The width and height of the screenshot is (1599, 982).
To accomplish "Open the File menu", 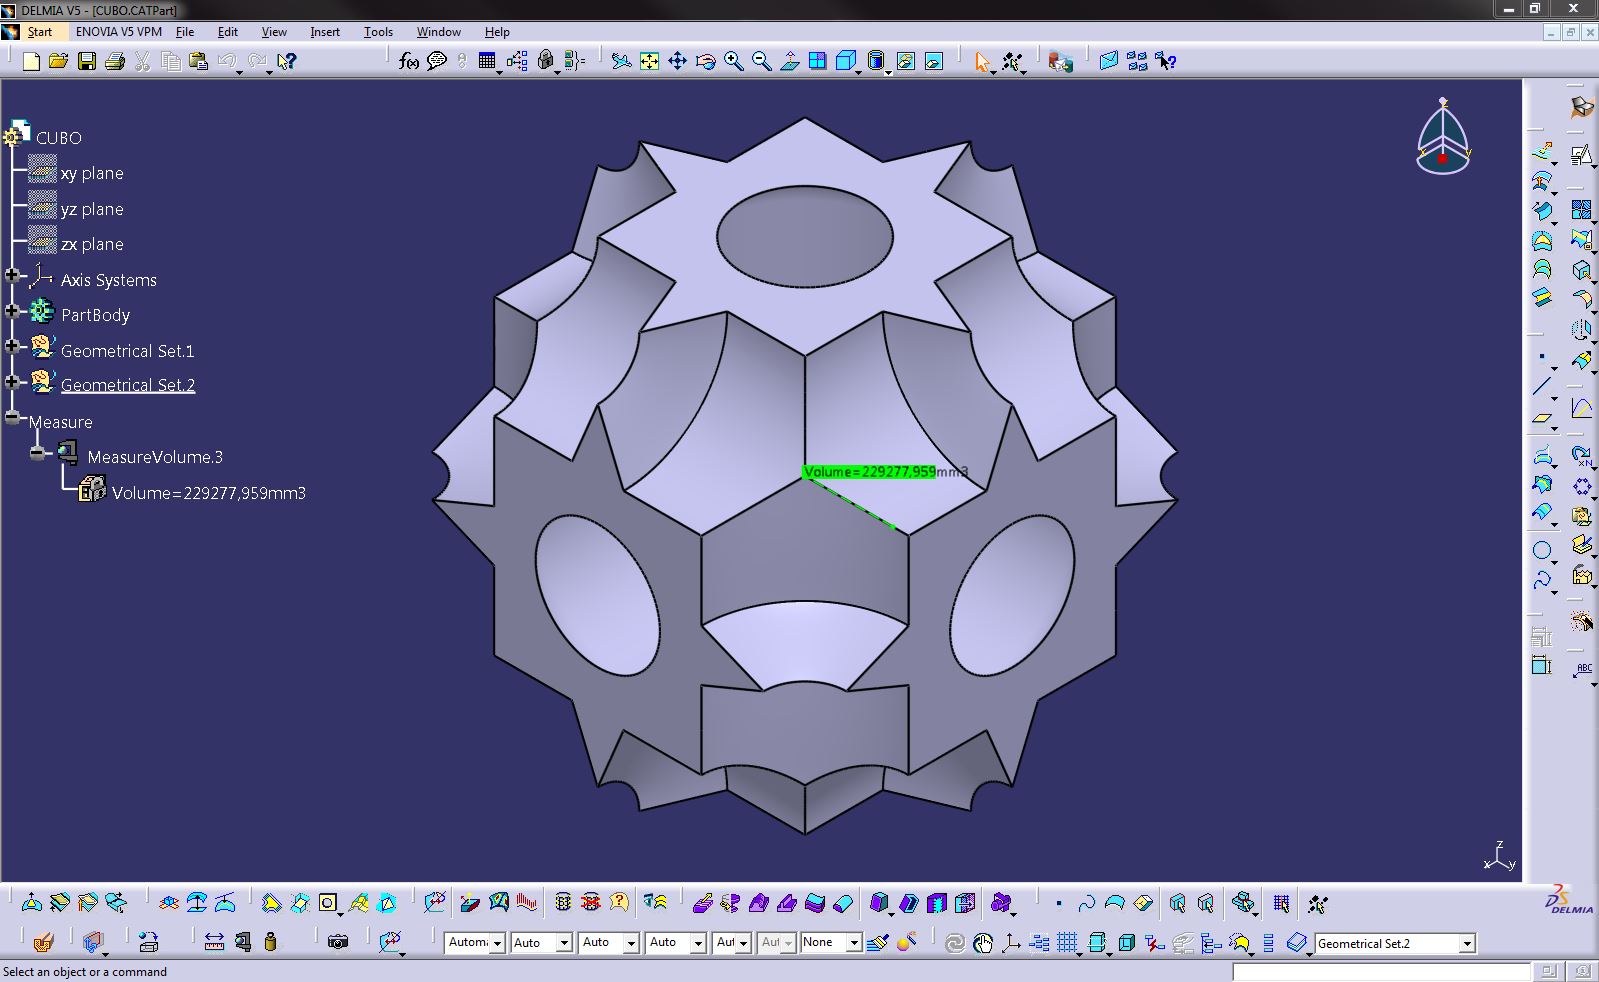I will pyautogui.click(x=185, y=32).
